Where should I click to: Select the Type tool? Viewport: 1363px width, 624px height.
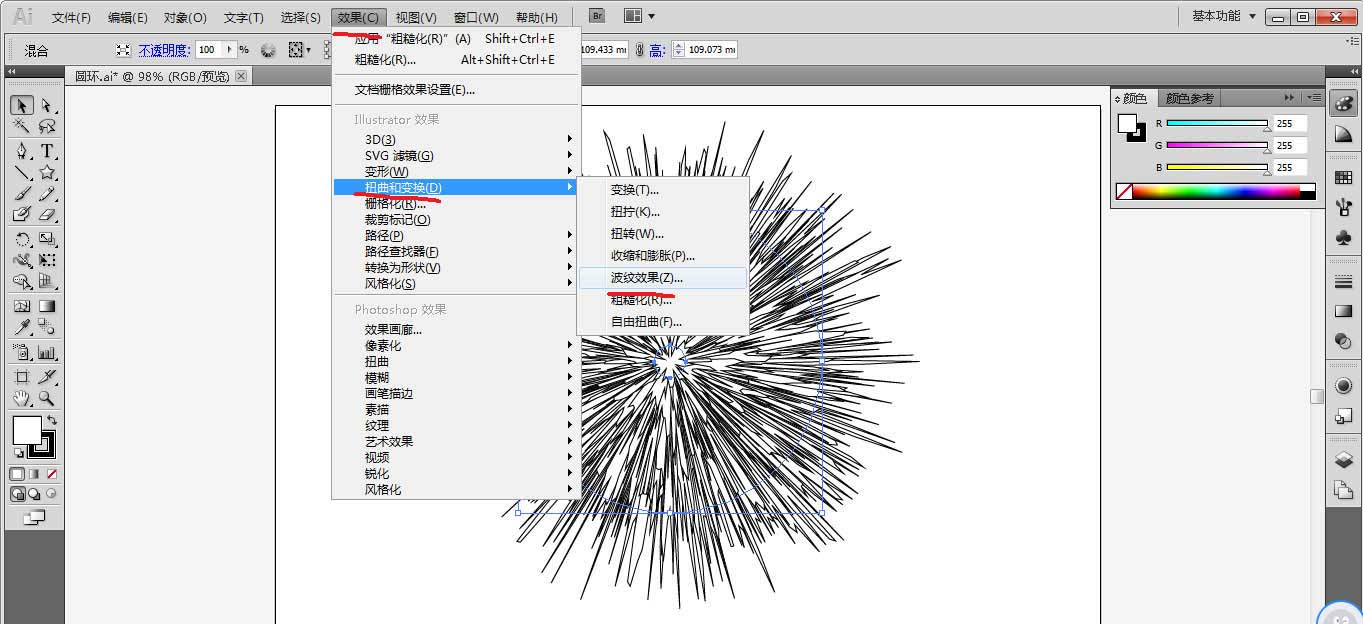tap(47, 150)
